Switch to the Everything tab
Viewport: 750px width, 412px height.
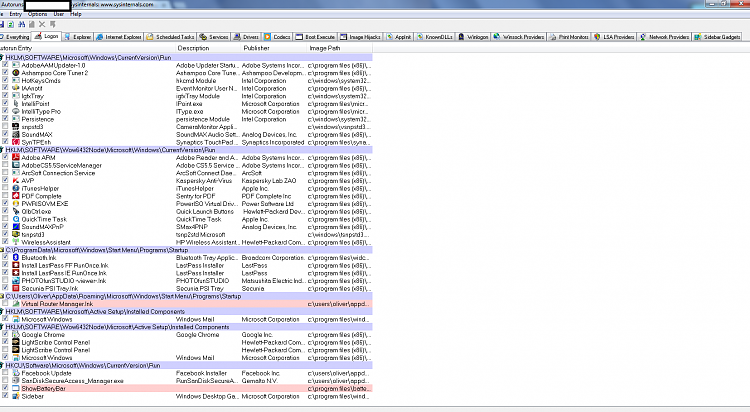tap(15, 37)
